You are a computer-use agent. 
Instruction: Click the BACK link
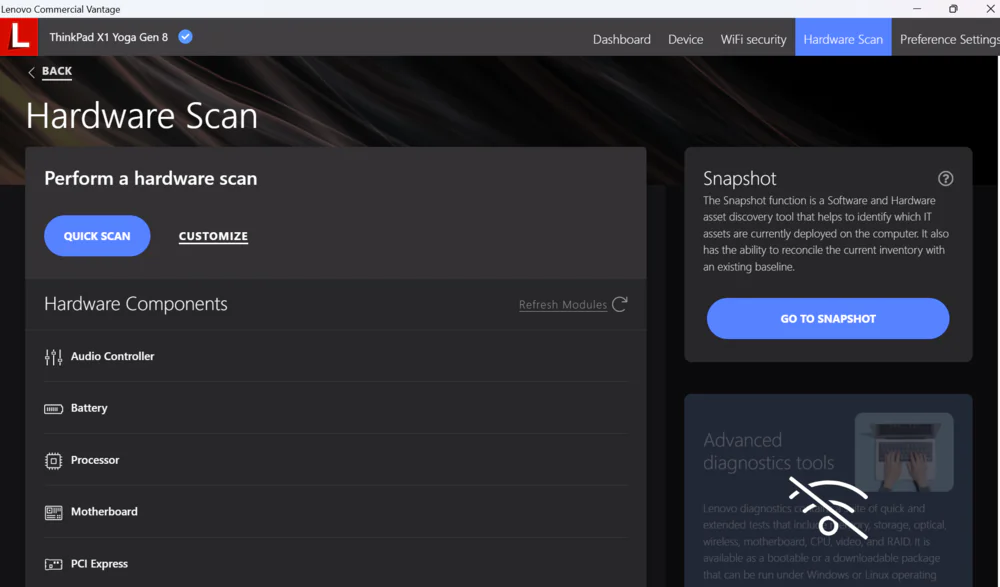tap(57, 71)
